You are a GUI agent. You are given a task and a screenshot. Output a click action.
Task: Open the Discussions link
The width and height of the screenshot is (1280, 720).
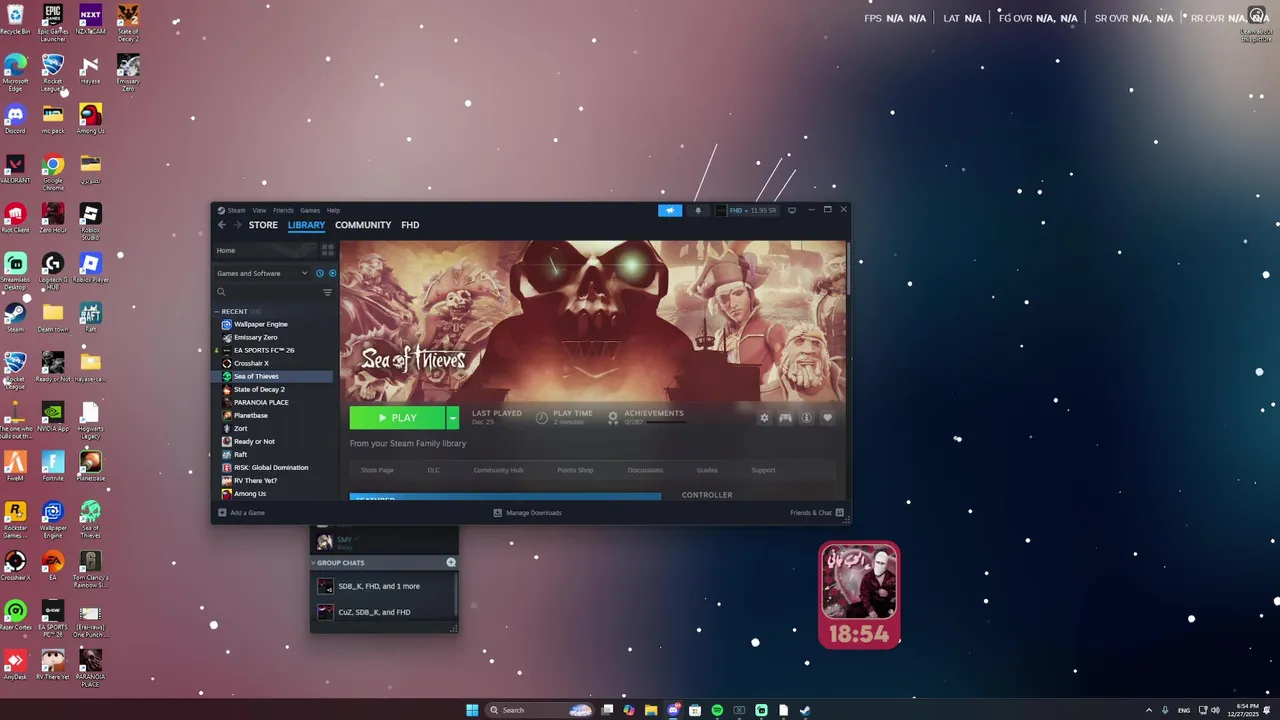645,470
